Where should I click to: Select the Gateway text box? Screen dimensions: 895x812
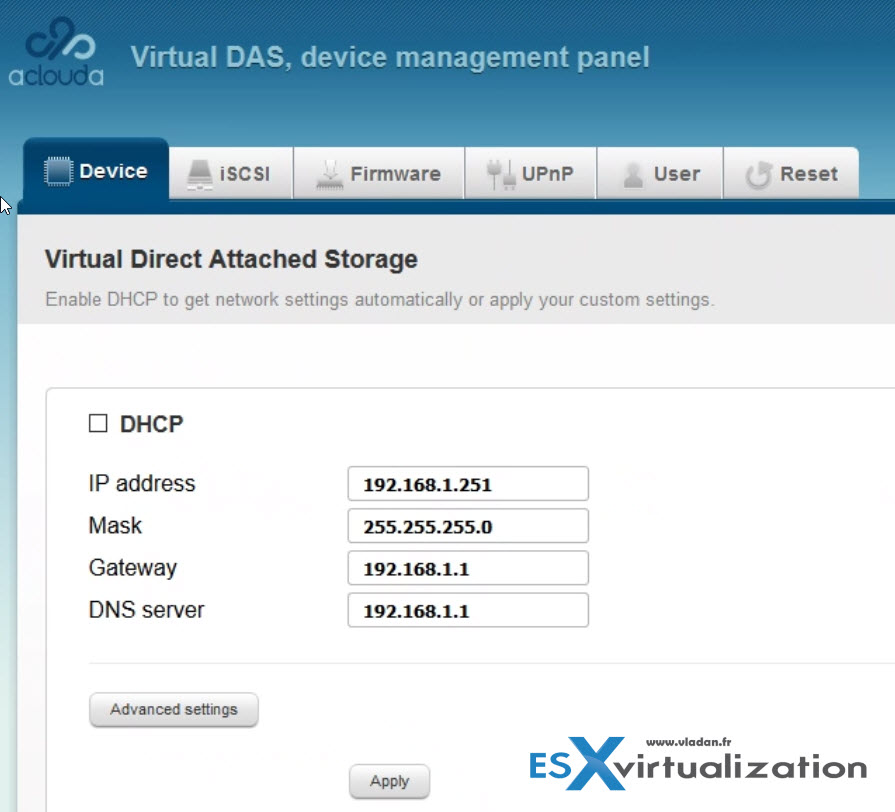point(468,568)
